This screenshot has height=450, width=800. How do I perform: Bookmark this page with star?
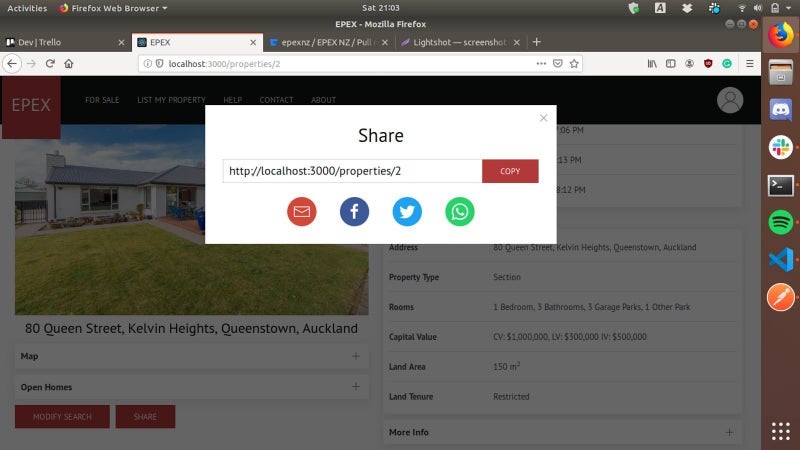click(x=574, y=64)
